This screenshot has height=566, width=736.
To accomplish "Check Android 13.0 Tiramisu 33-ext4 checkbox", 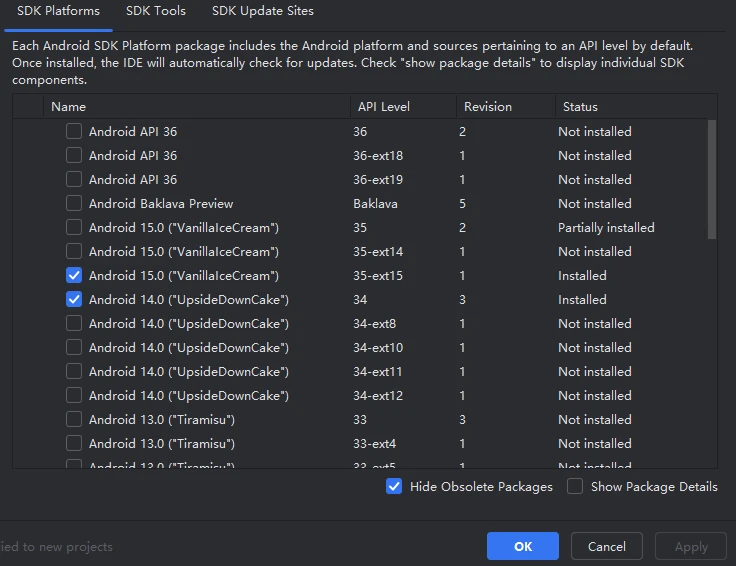I will pyautogui.click(x=74, y=443).
